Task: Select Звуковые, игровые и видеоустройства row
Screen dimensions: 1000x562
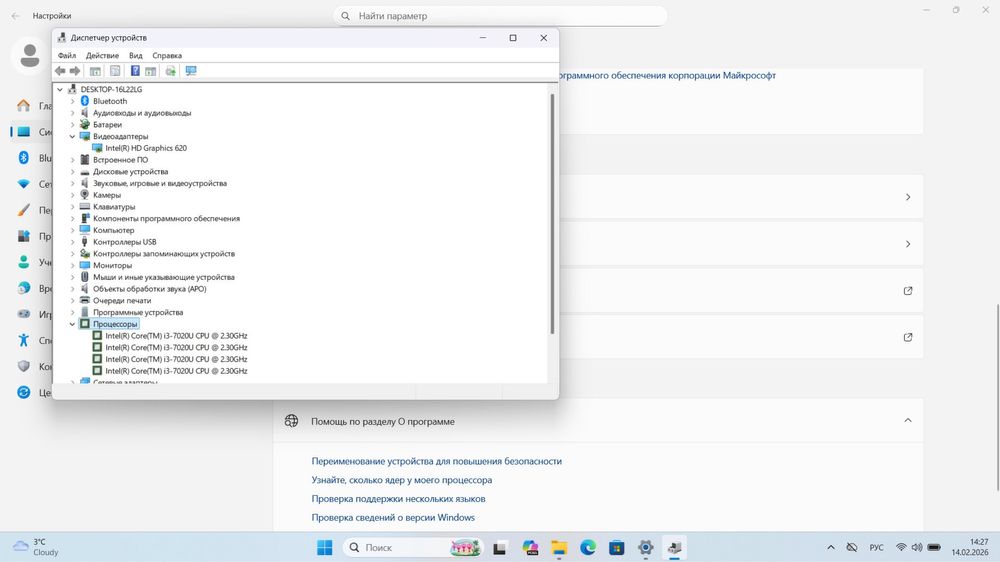Action: [x=160, y=183]
